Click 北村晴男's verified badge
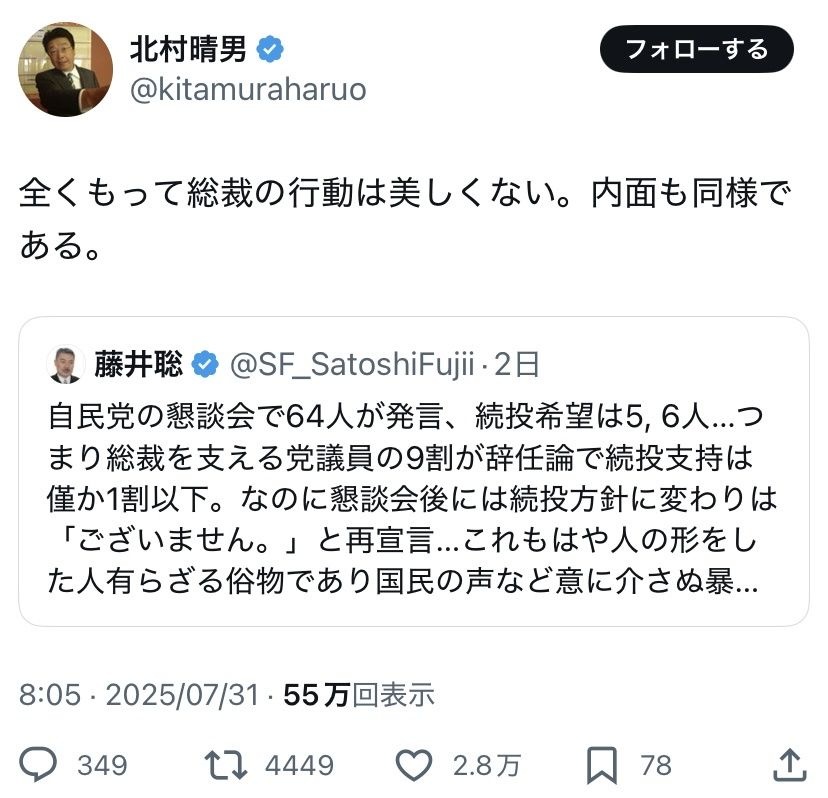The width and height of the screenshot is (828, 798). click(x=270, y=48)
